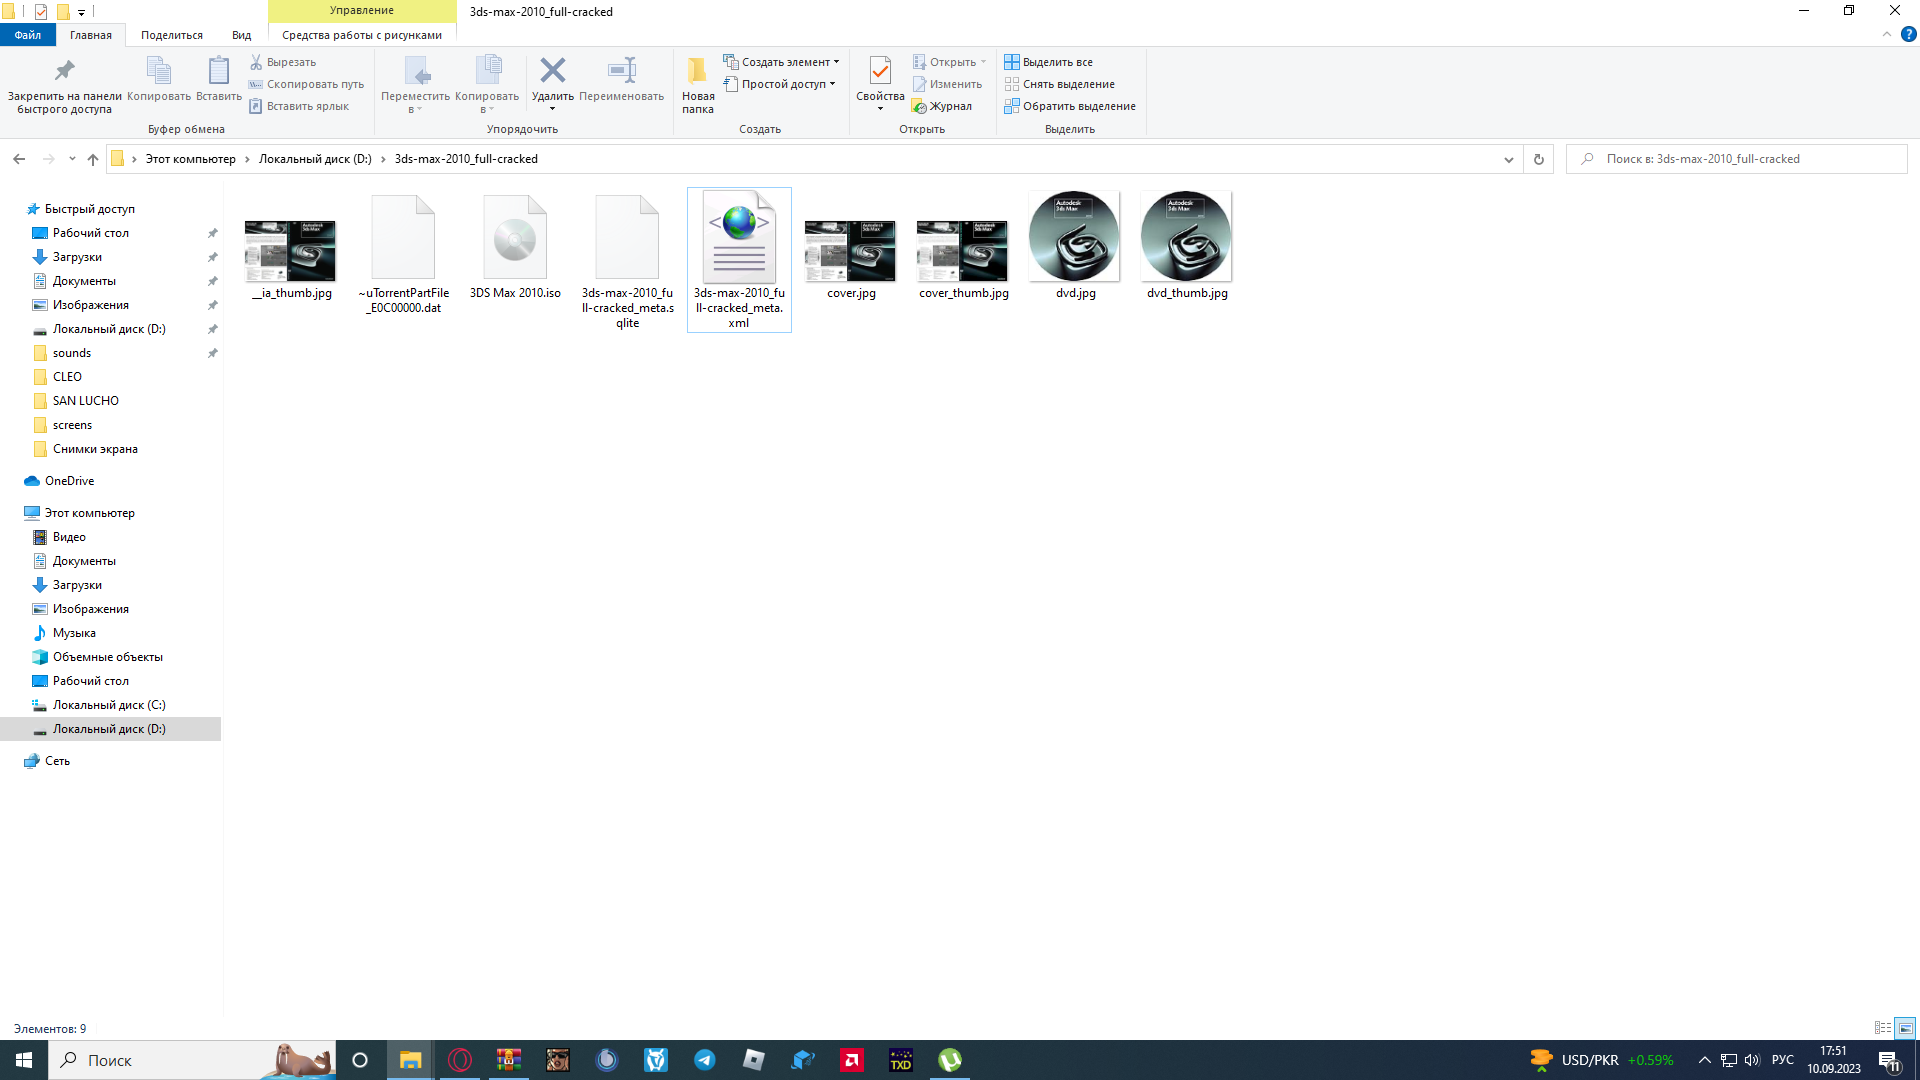Screen dimensions: 1920x1080
Task: Switch to details view toggle
Action: (x=1882, y=1028)
